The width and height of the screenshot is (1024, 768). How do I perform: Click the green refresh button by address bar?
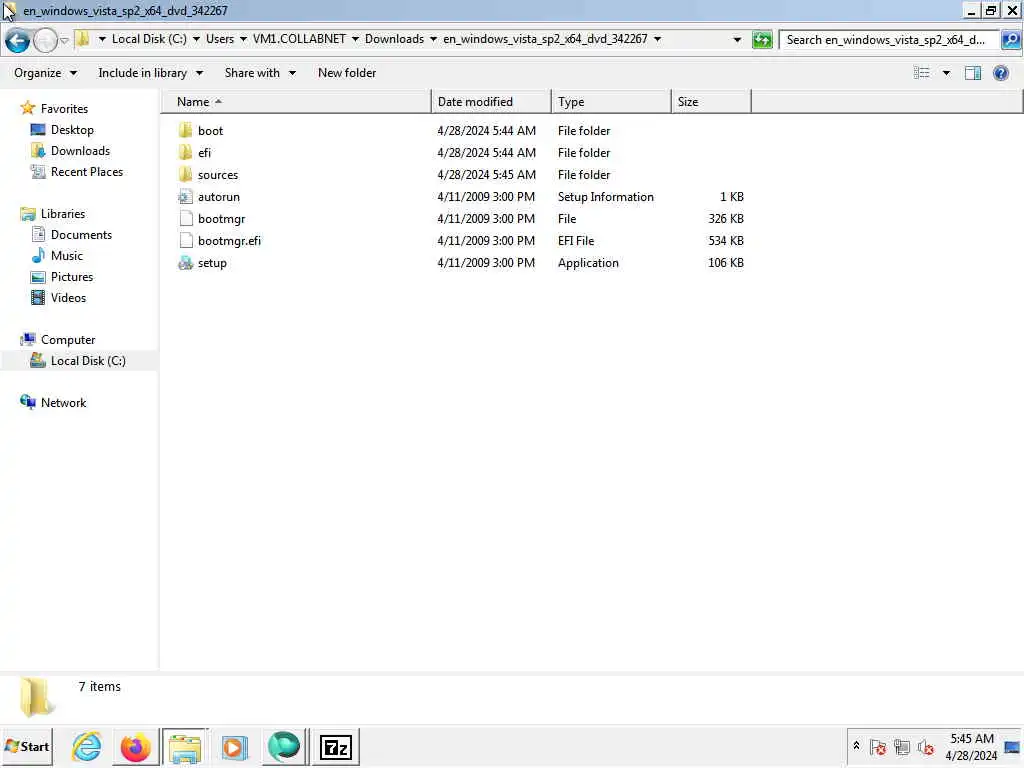761,40
